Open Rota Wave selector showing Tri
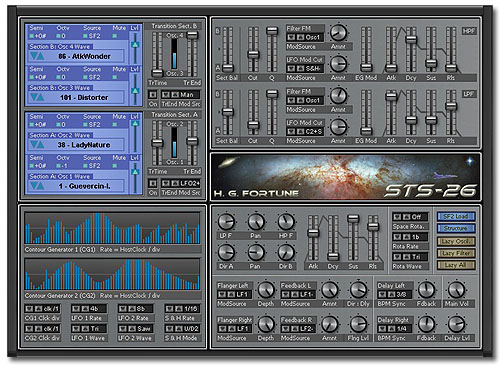Screen dimensions: 500x366 point(410,257)
